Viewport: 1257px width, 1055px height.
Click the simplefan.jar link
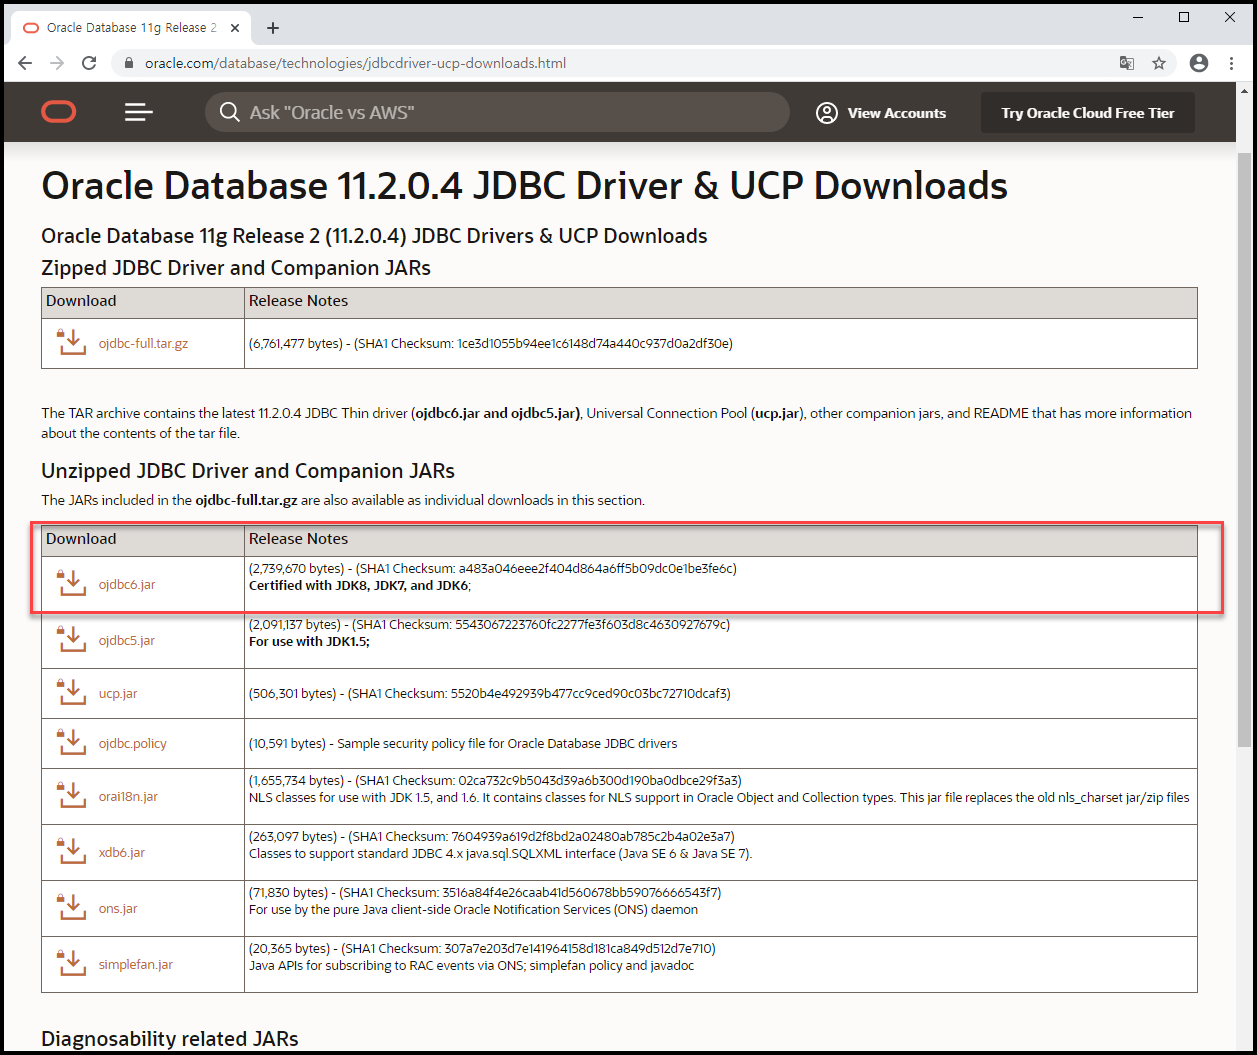[x=136, y=964]
